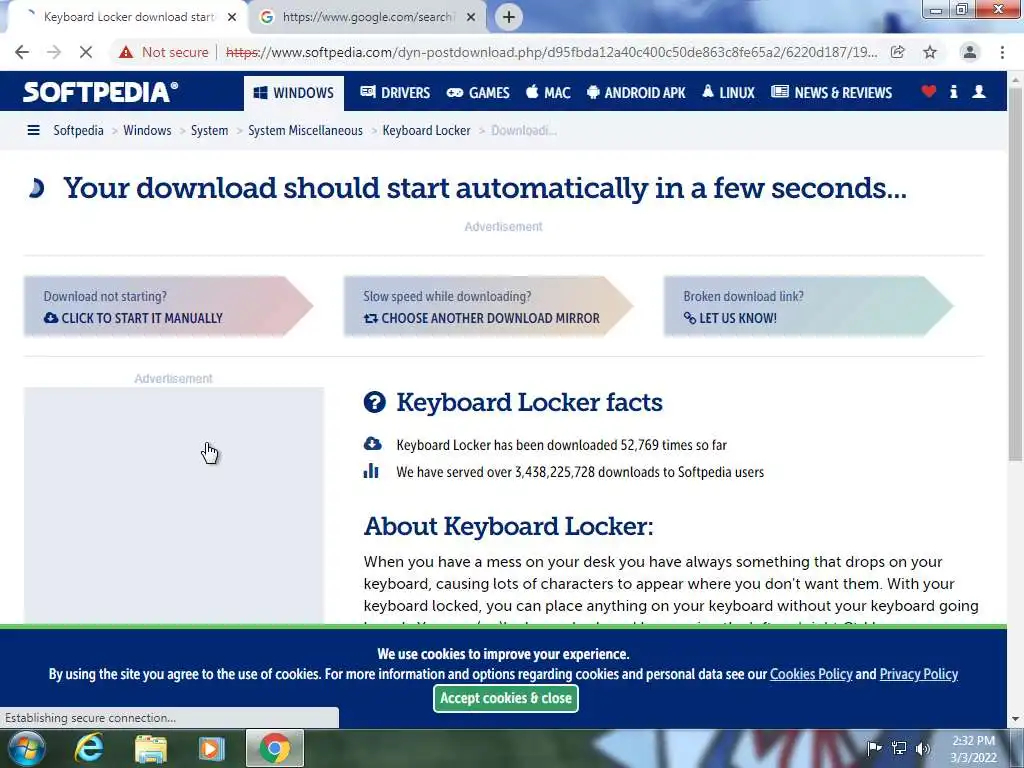This screenshot has height=768, width=1024.
Task: Open the Windows section tab
Action: click(x=295, y=93)
